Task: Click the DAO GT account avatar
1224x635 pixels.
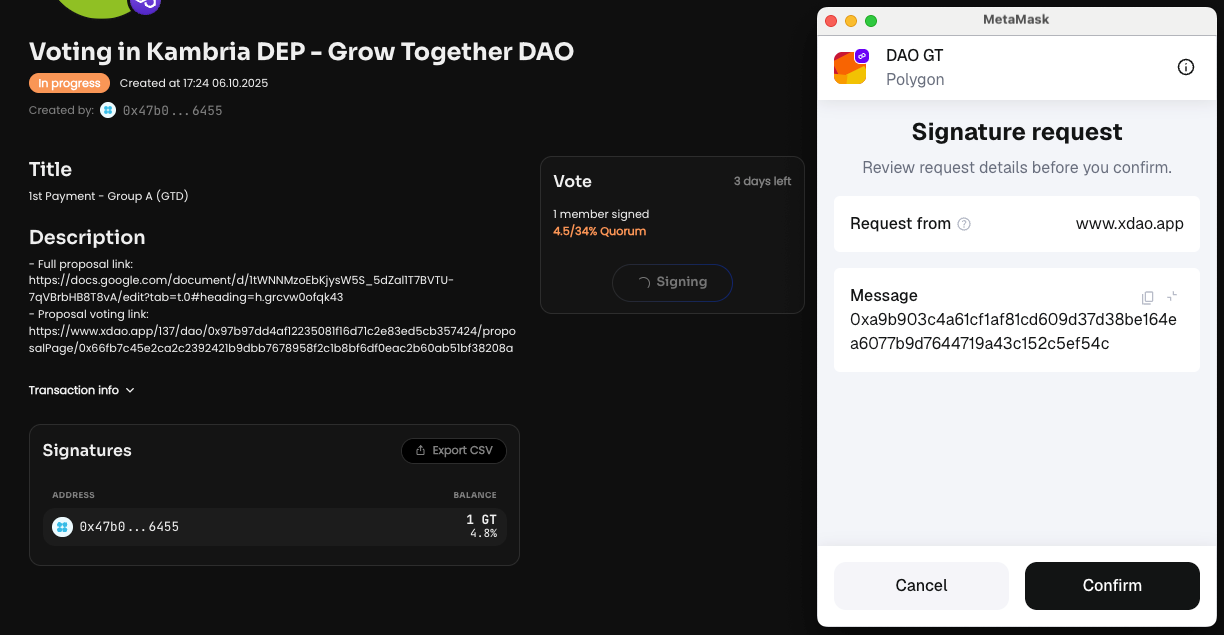Action: pos(850,68)
